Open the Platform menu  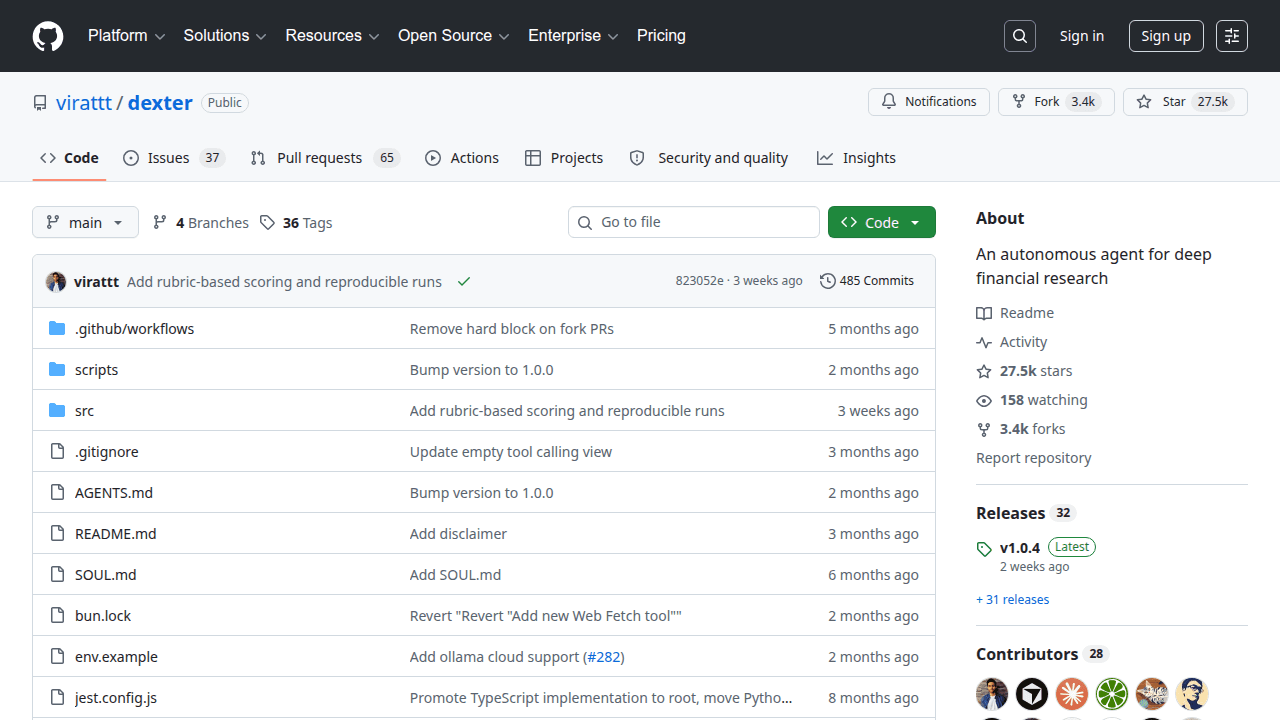126,36
